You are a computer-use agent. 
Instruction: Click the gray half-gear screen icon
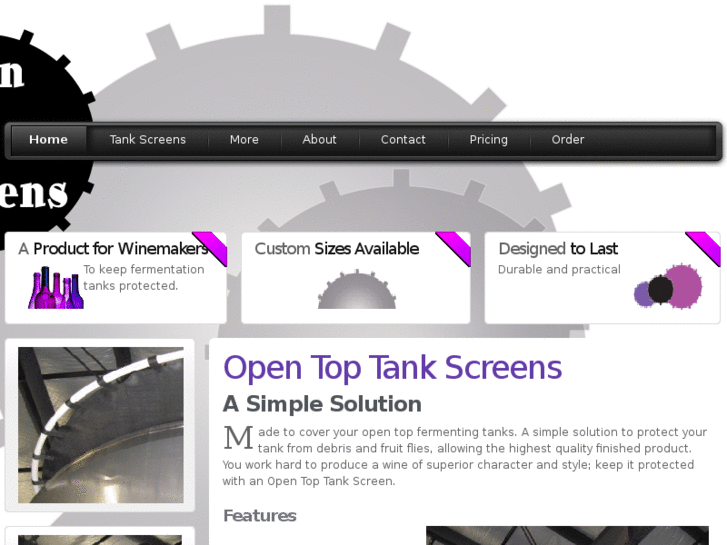pos(357,289)
